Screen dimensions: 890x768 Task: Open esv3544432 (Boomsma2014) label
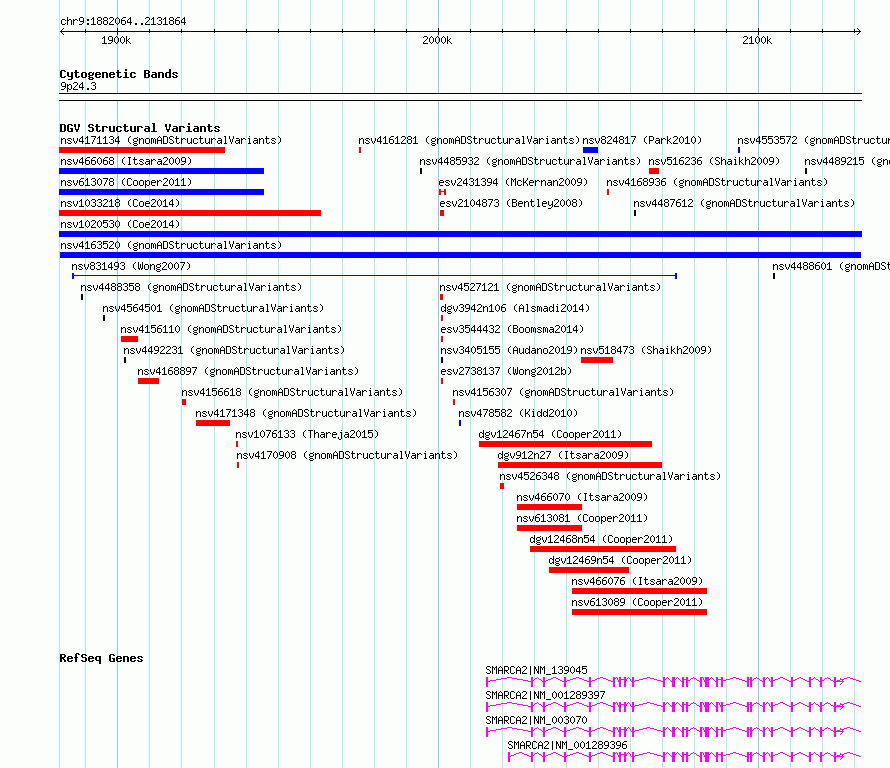[x=512, y=329]
